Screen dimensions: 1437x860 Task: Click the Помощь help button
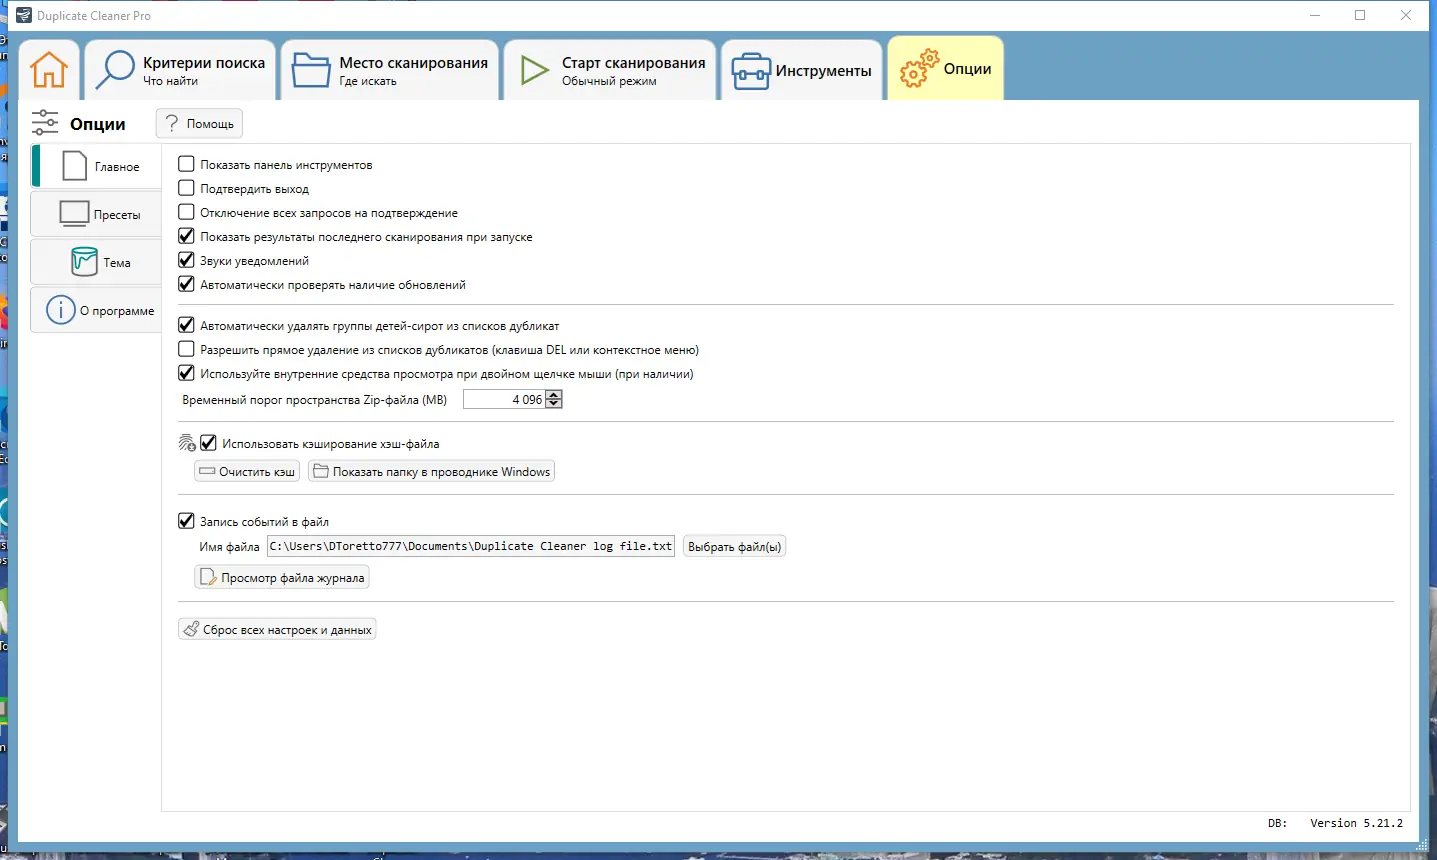[199, 124]
